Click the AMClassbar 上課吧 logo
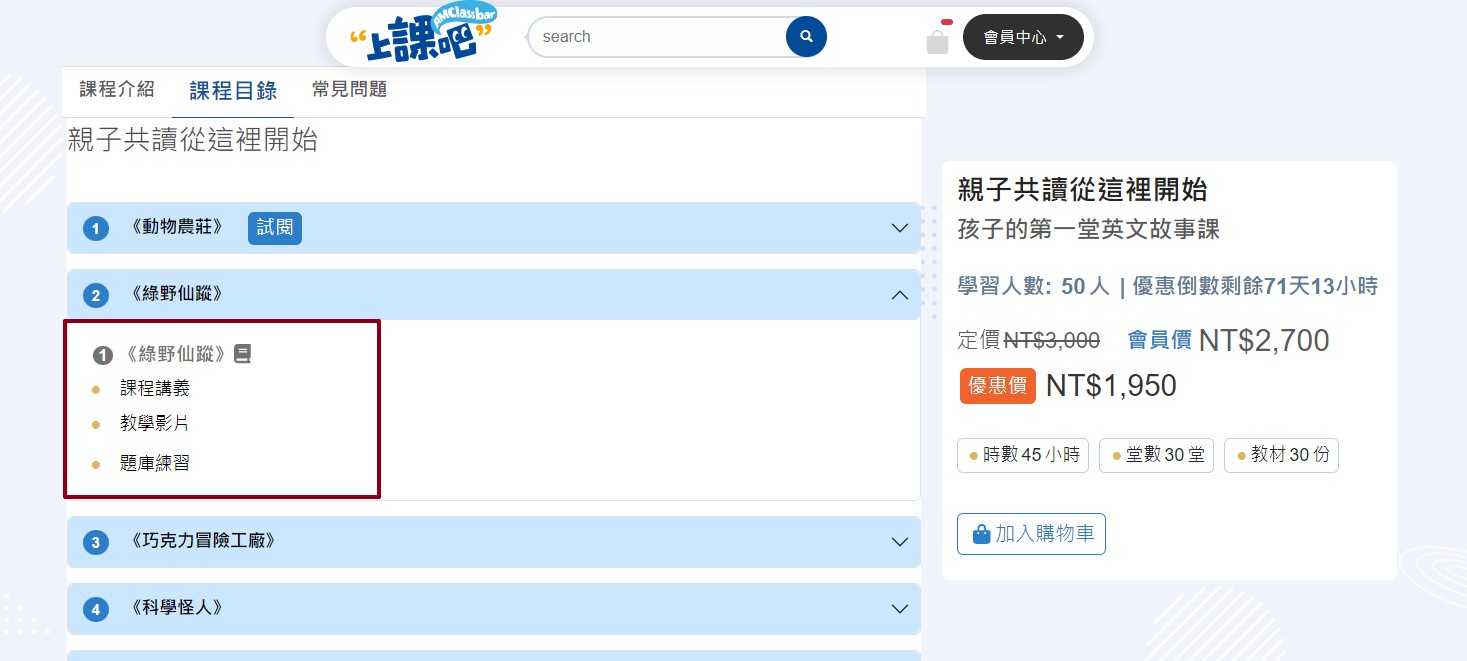Viewport: 1467px width, 661px height. (x=423, y=36)
